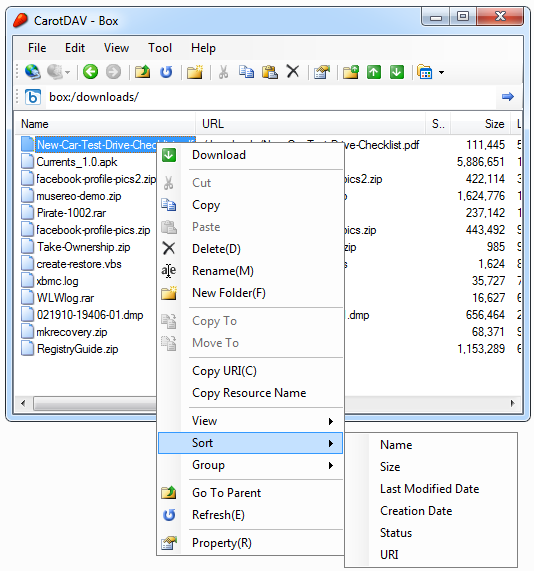Viewport: 534px width, 571px height.
Task: Click the folder upload toolbar icon
Action: (x=351, y=72)
